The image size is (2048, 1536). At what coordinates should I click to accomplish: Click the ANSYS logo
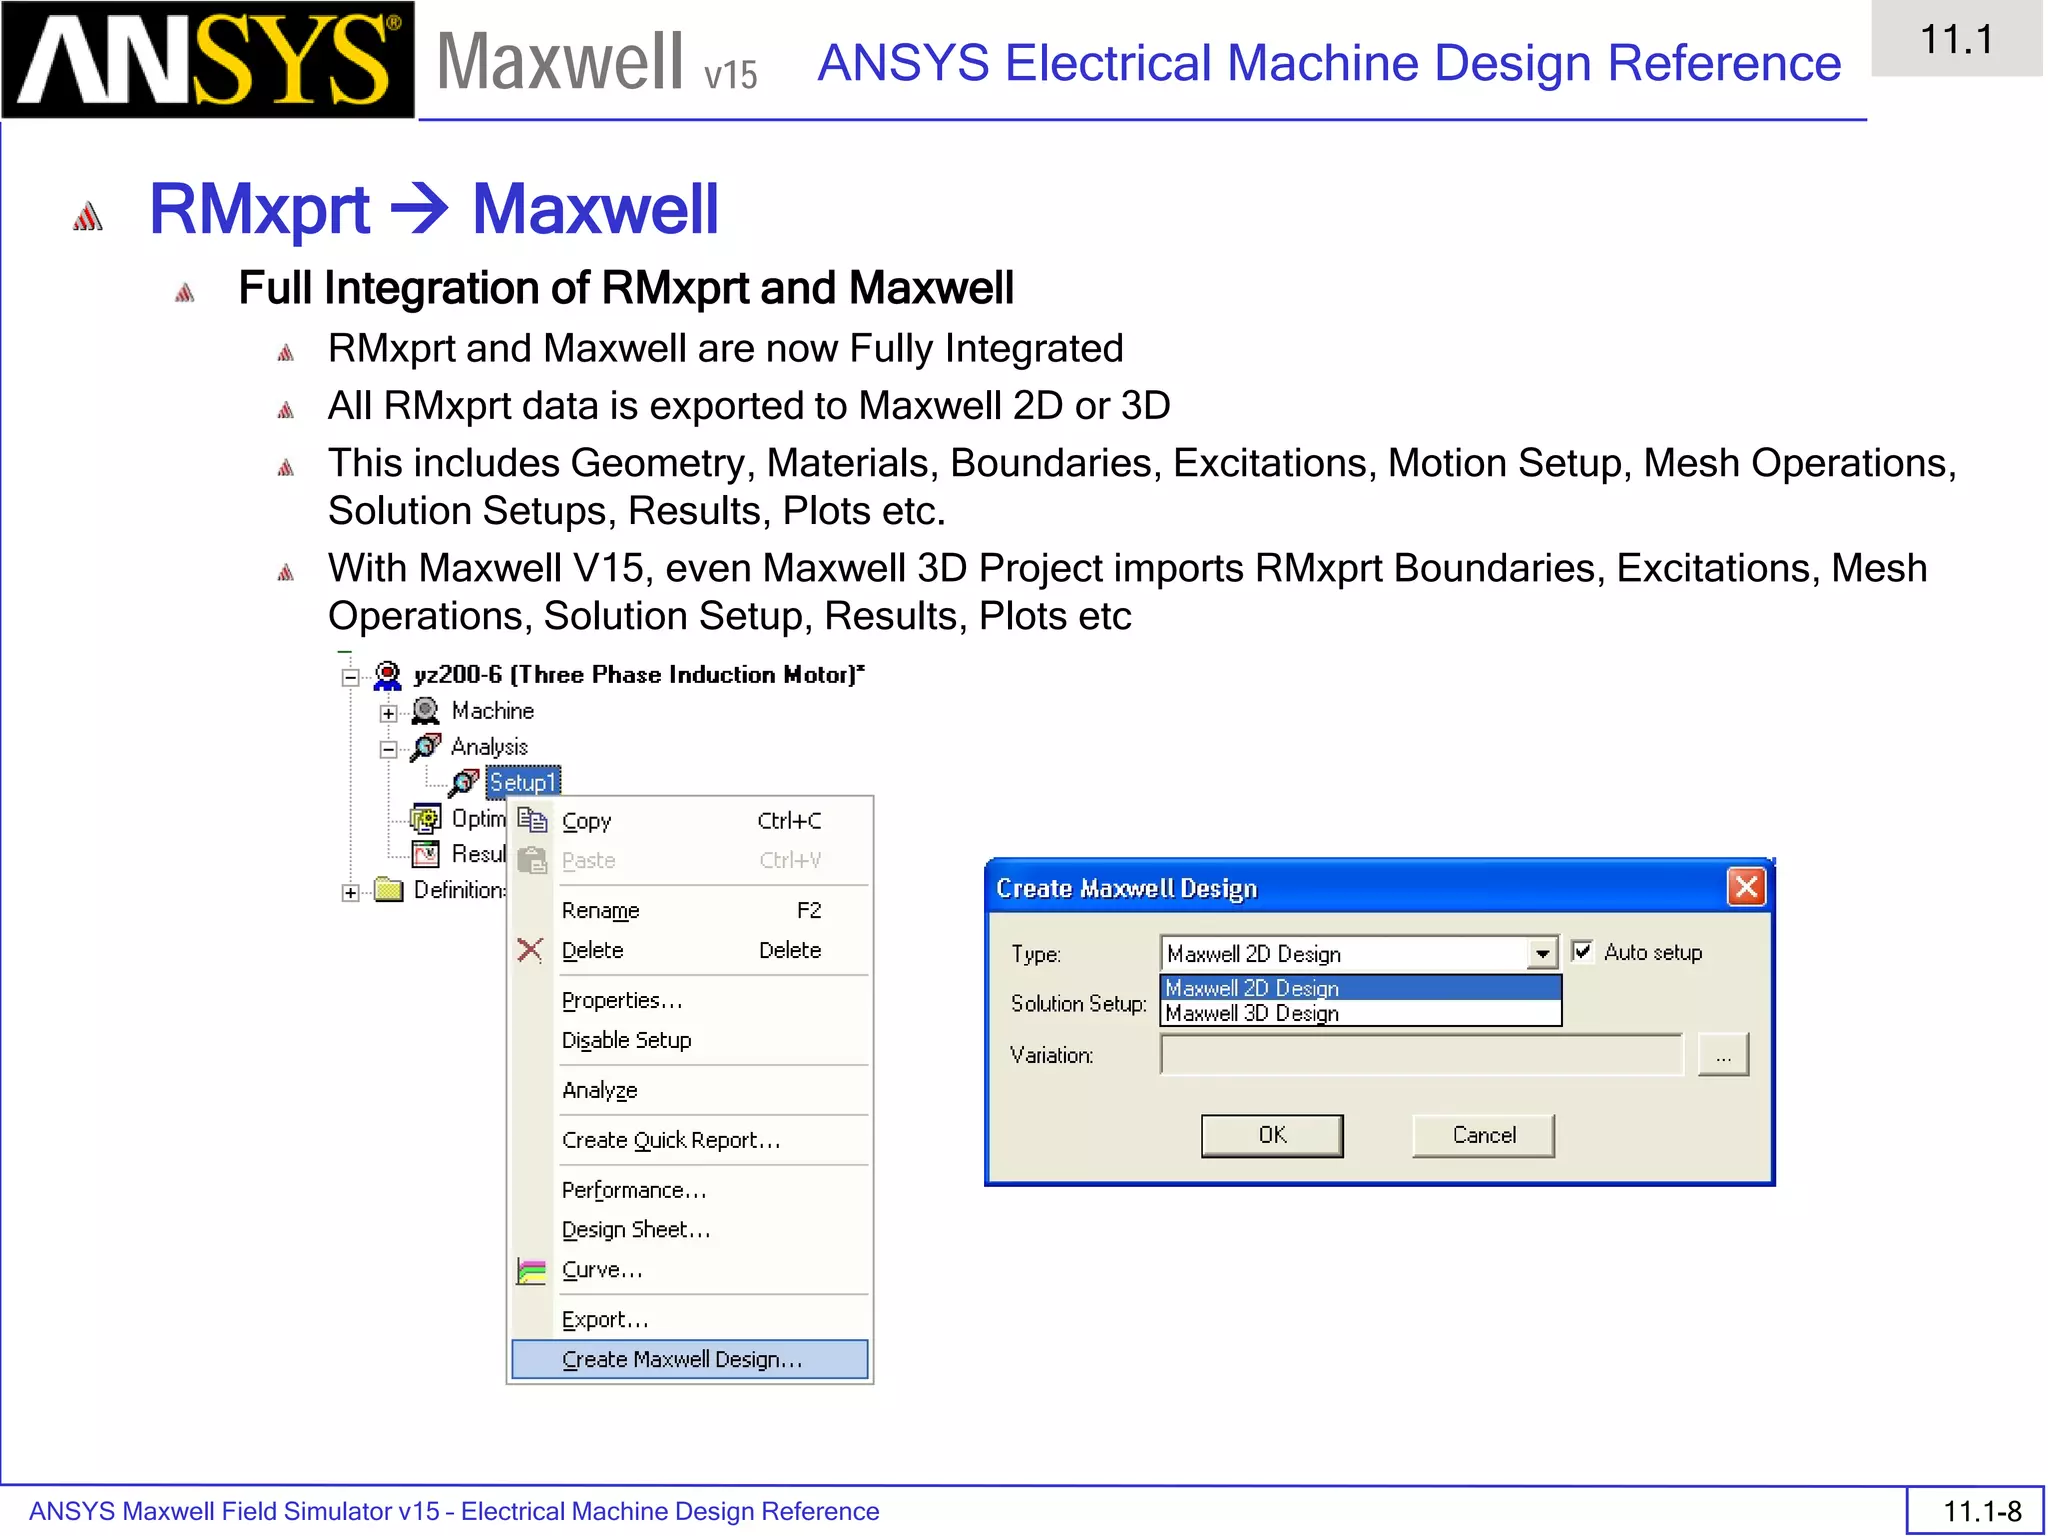pyautogui.click(x=208, y=60)
